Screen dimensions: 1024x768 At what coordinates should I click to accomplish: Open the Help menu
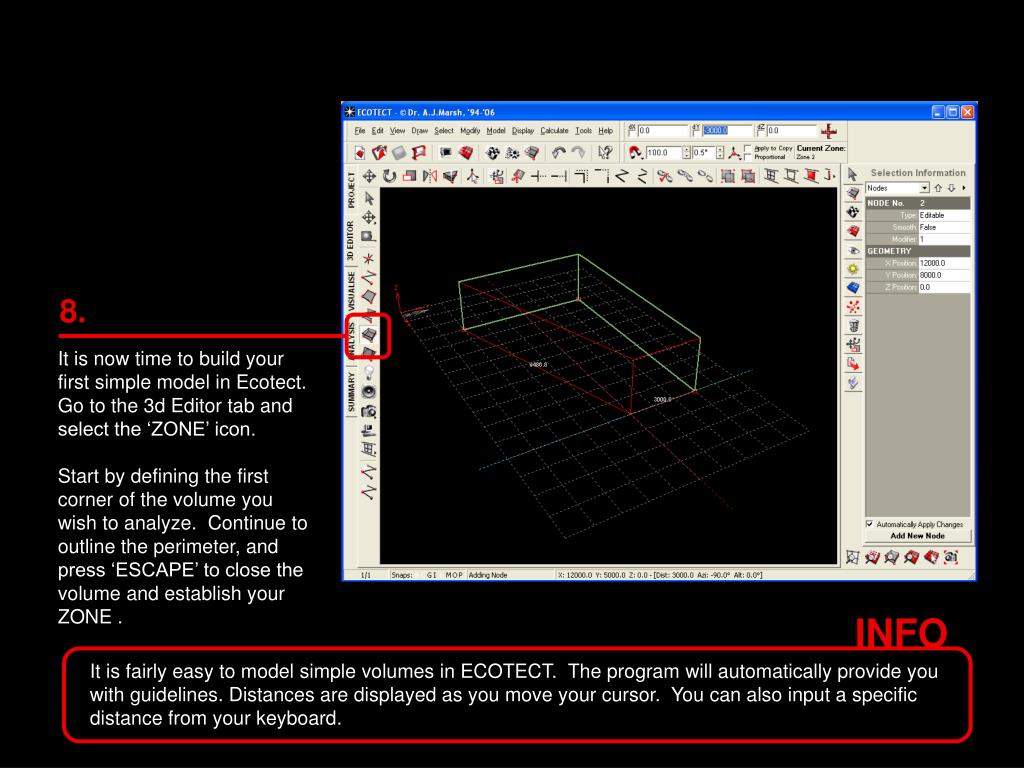(x=605, y=131)
